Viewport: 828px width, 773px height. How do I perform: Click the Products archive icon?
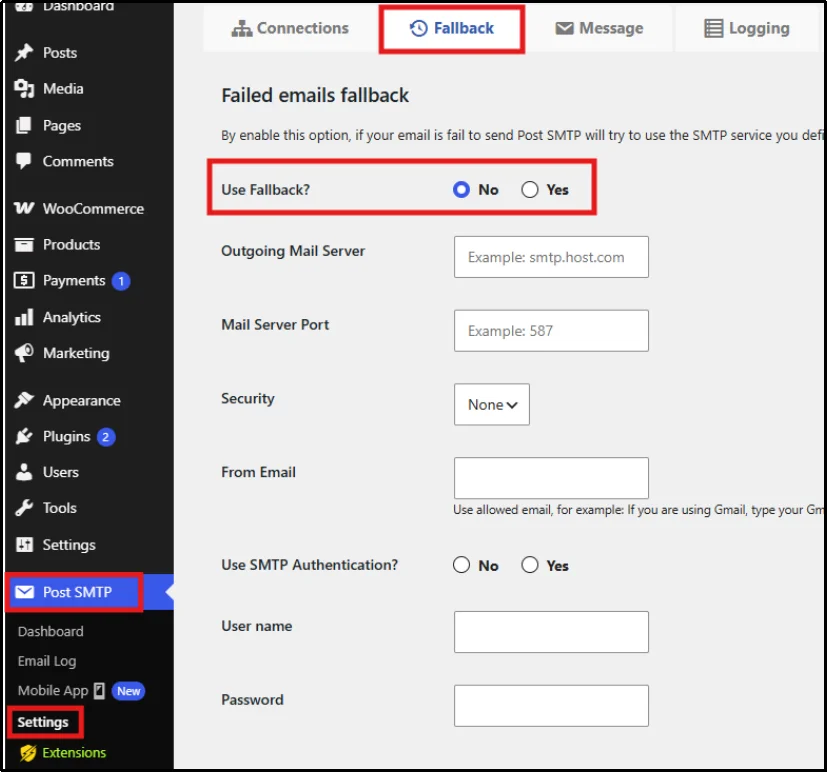click(x=24, y=244)
